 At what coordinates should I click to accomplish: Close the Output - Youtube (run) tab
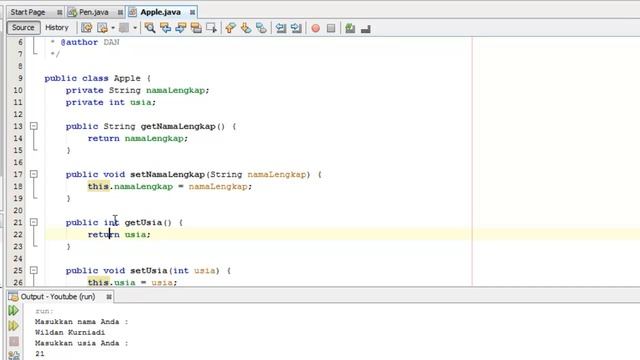coord(109,297)
